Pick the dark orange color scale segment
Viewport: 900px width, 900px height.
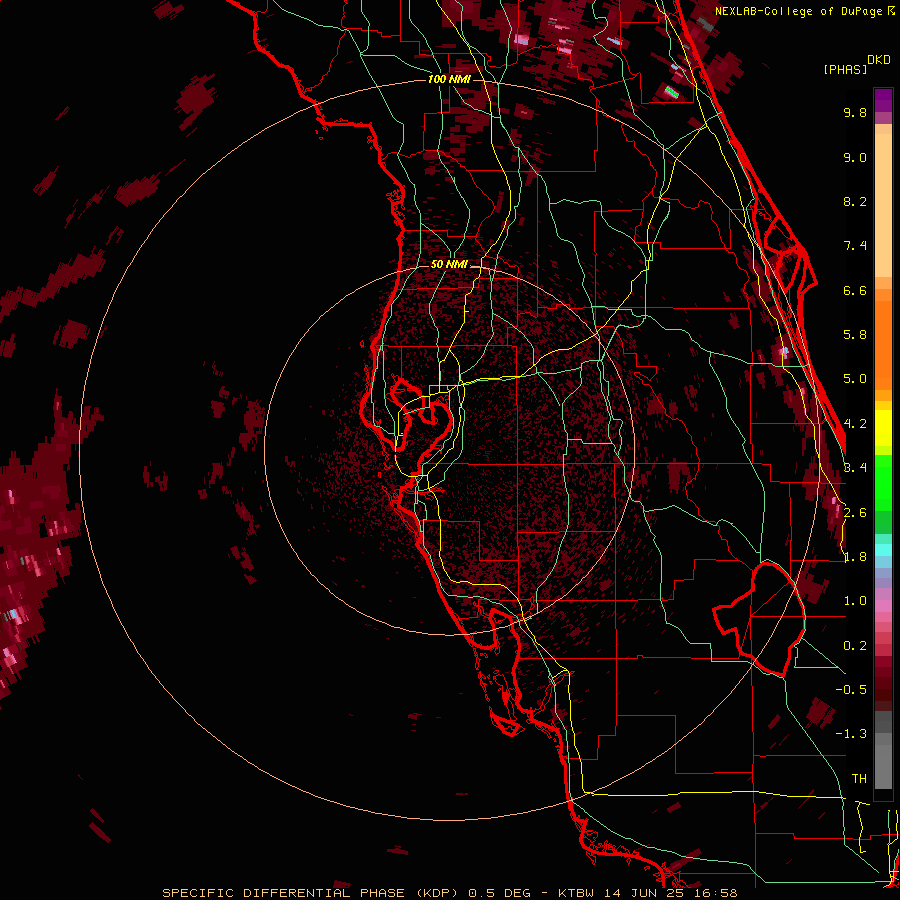(x=883, y=344)
